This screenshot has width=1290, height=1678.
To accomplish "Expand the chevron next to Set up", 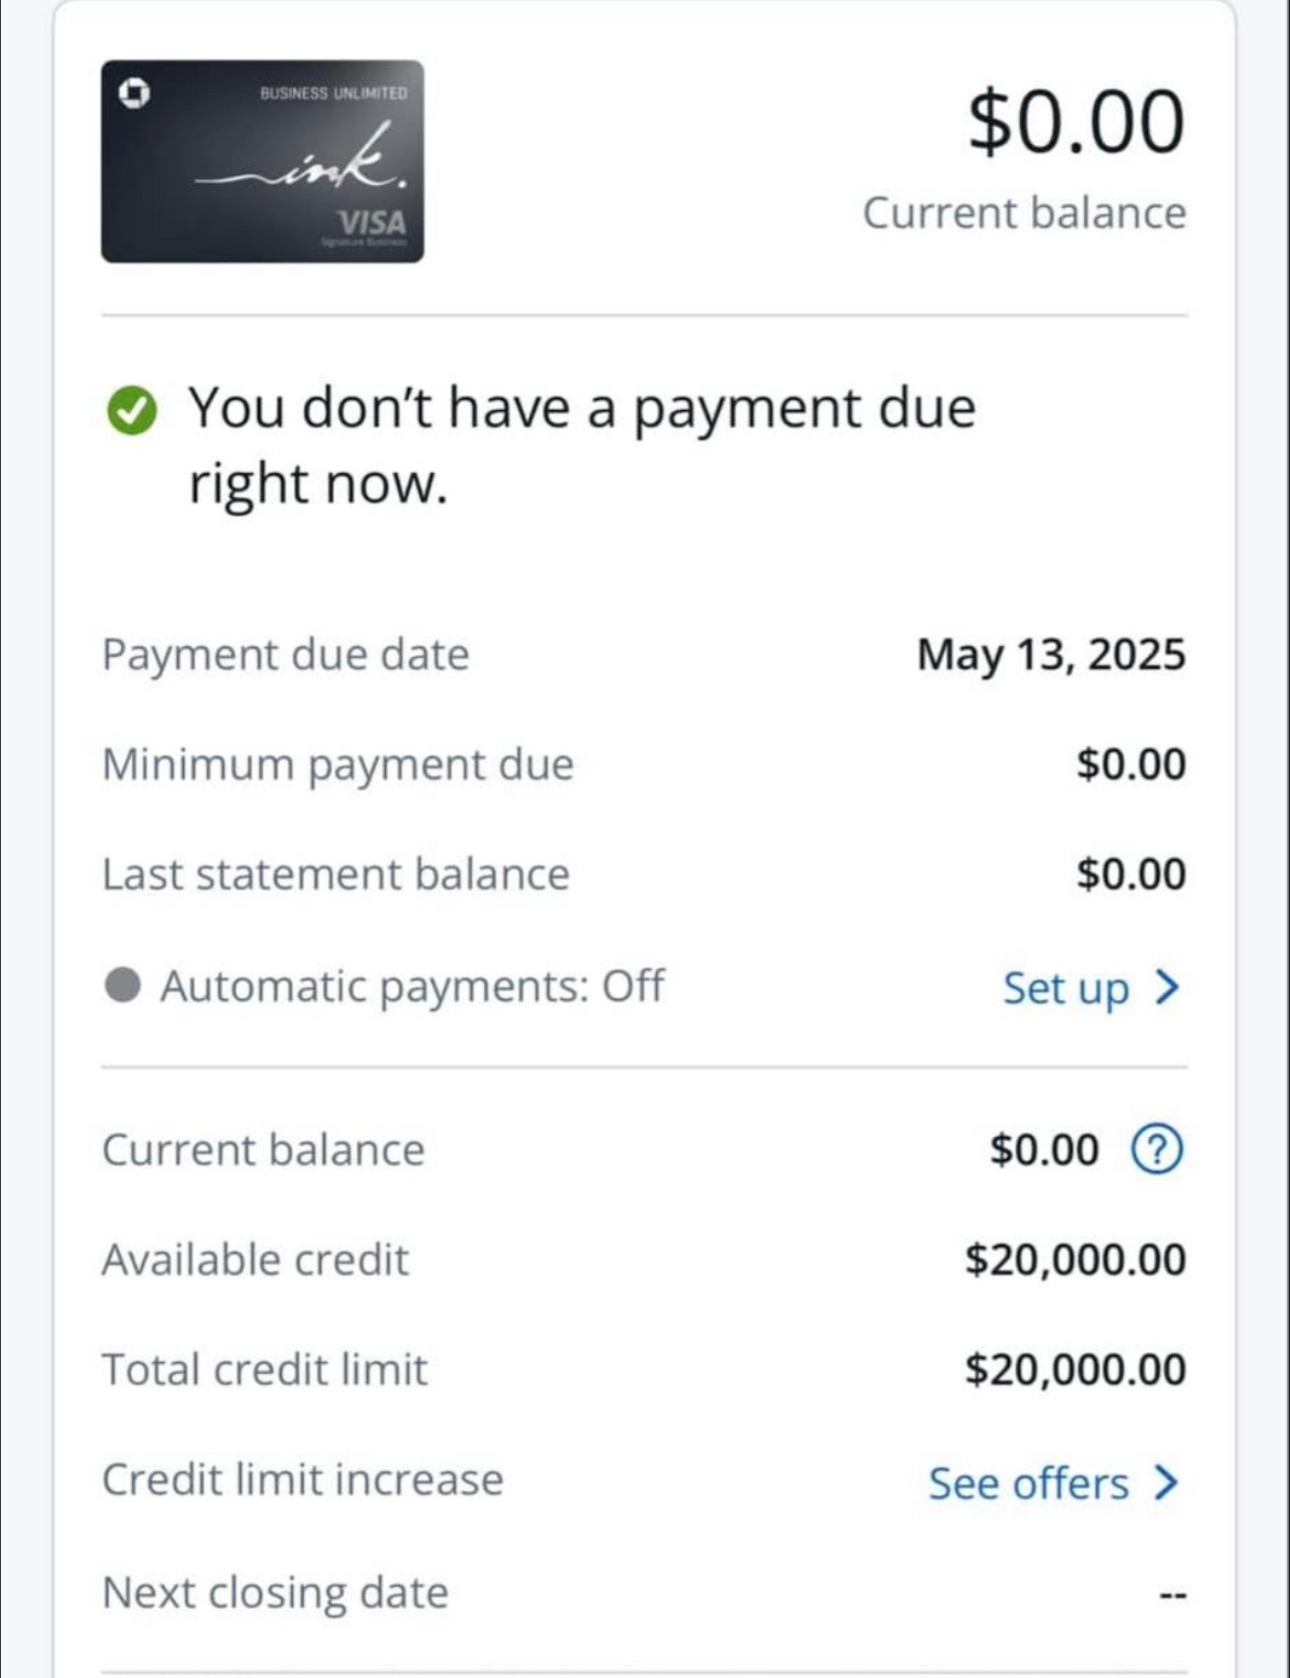I will click(1167, 987).
